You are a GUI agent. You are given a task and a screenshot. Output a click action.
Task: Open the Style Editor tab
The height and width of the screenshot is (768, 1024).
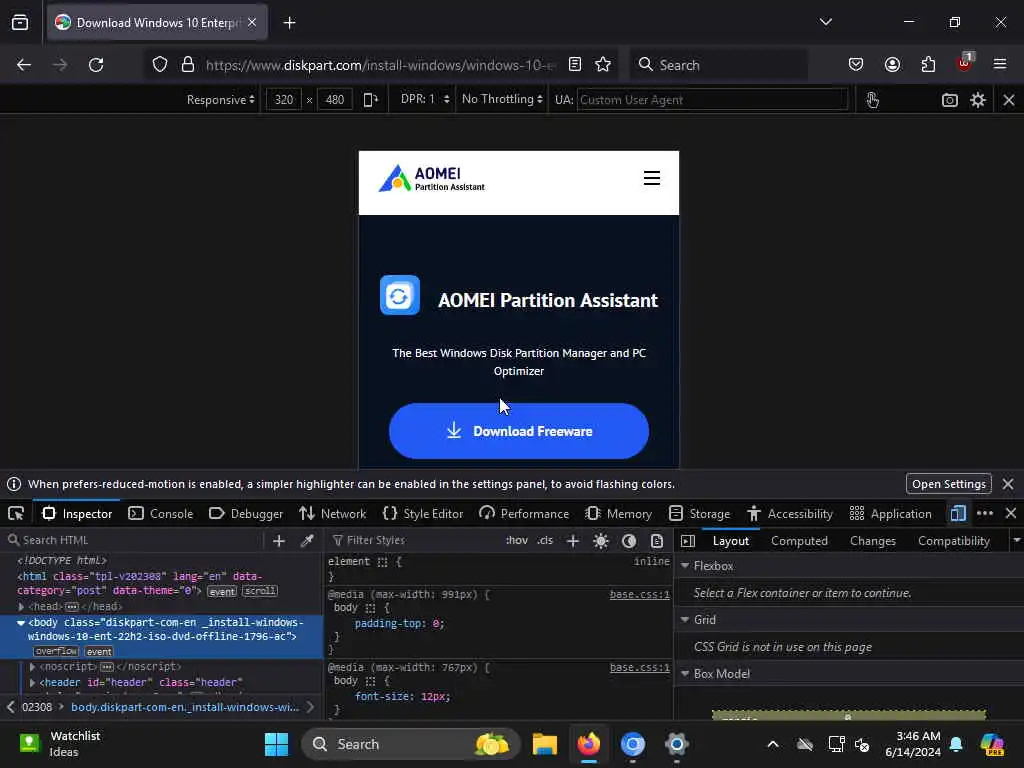point(423,514)
